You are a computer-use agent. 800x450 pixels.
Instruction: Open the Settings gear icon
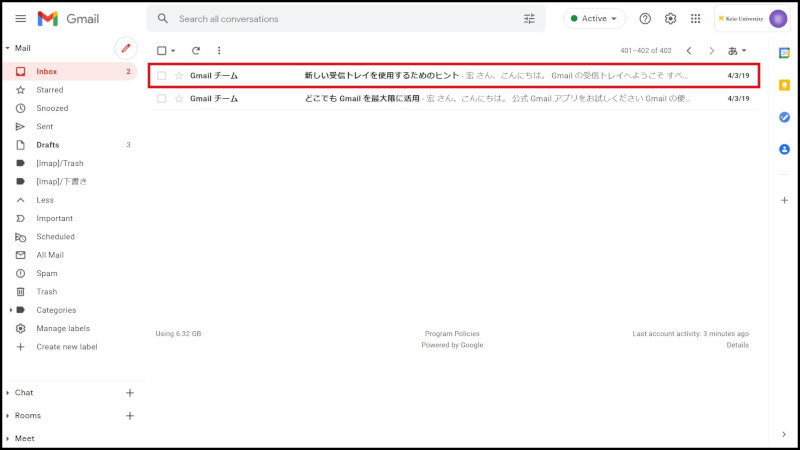click(671, 19)
